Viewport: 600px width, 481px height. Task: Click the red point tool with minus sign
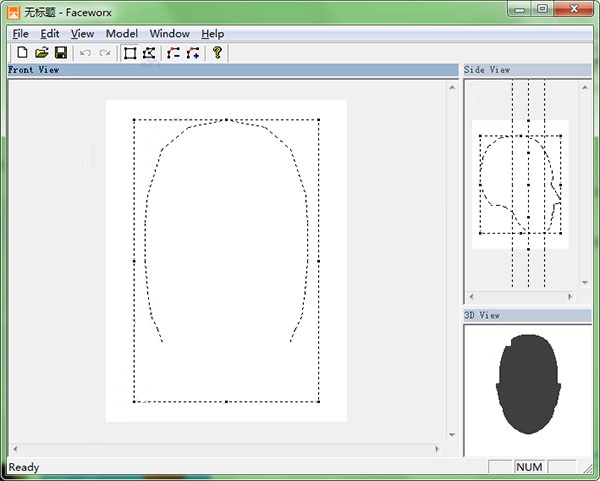[174, 52]
